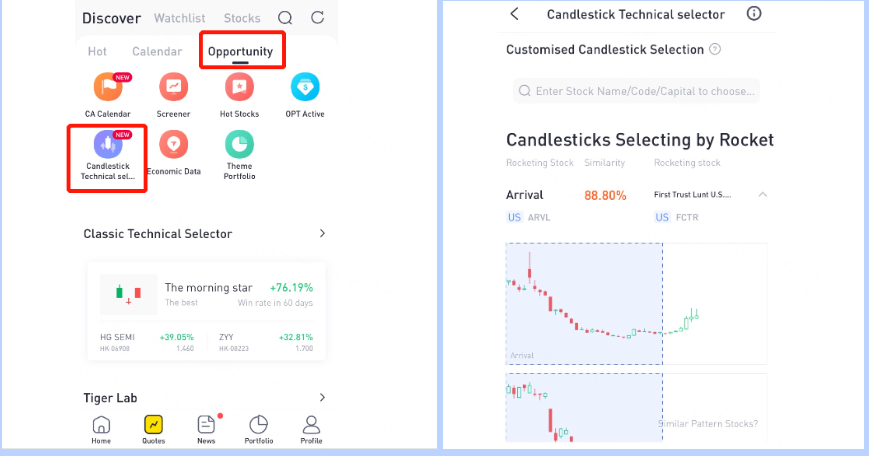Viewport: 869px width, 456px height.
Task: Open the Screener tool
Action: [x=173, y=88]
